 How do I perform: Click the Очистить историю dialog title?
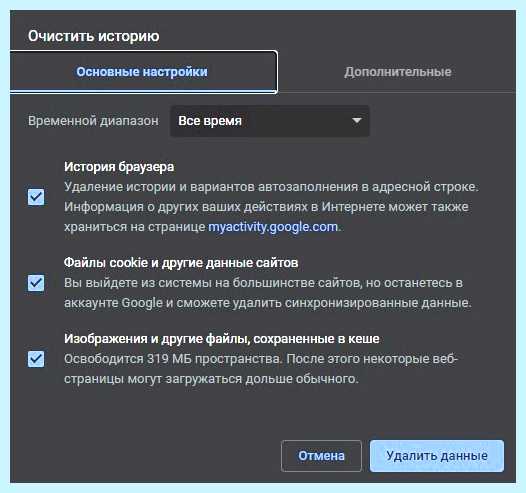94,36
